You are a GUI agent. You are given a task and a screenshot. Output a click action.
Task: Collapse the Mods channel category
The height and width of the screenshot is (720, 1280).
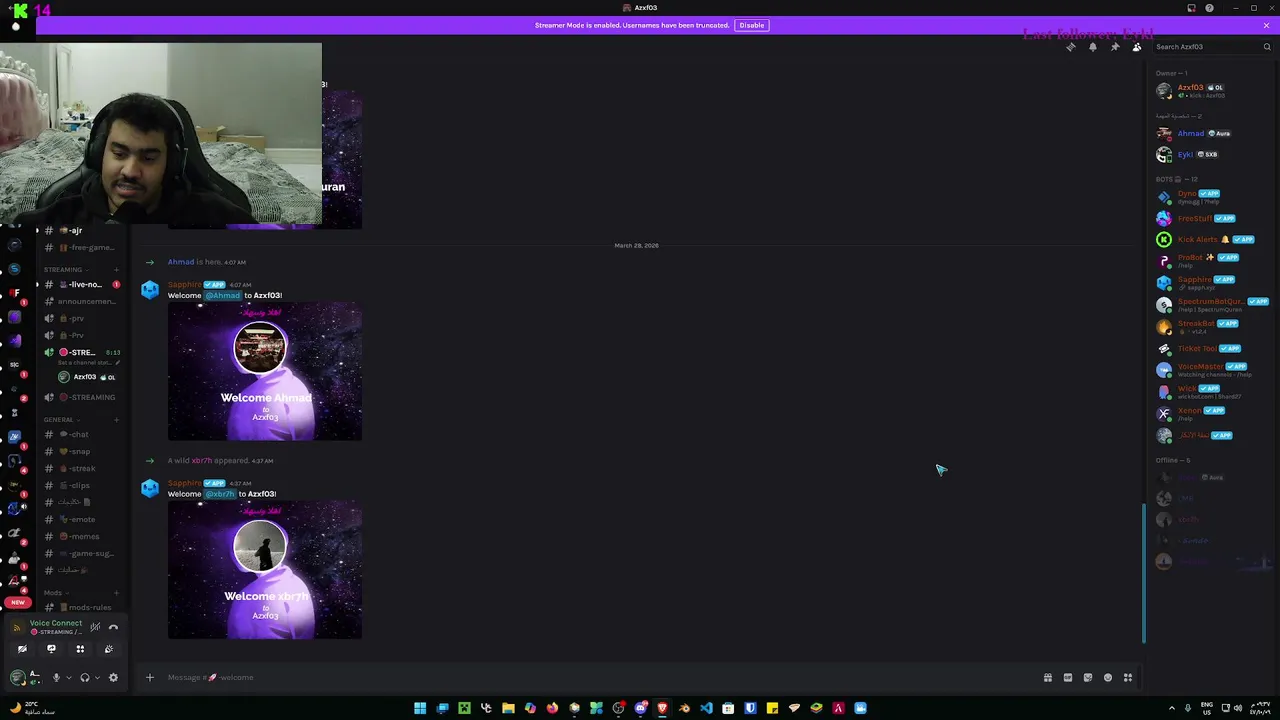(56, 593)
